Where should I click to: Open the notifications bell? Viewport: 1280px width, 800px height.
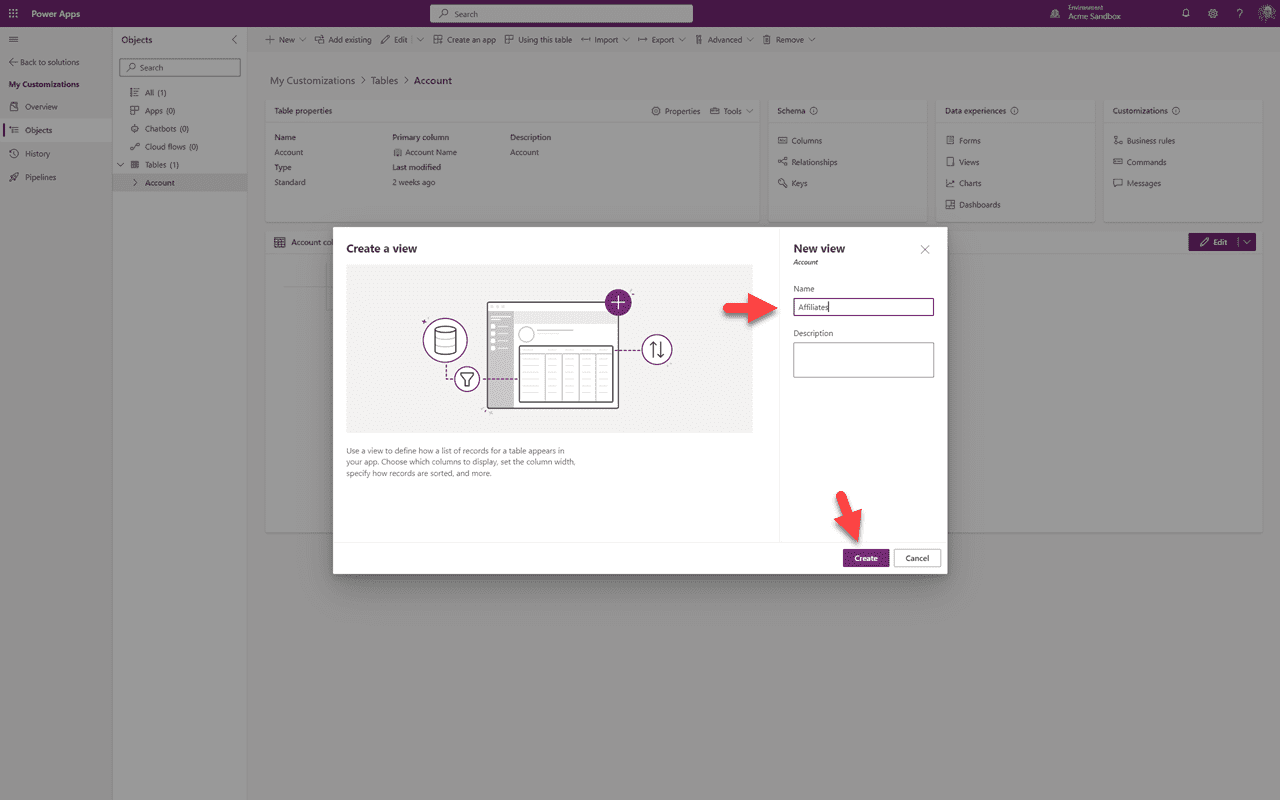[1184, 13]
